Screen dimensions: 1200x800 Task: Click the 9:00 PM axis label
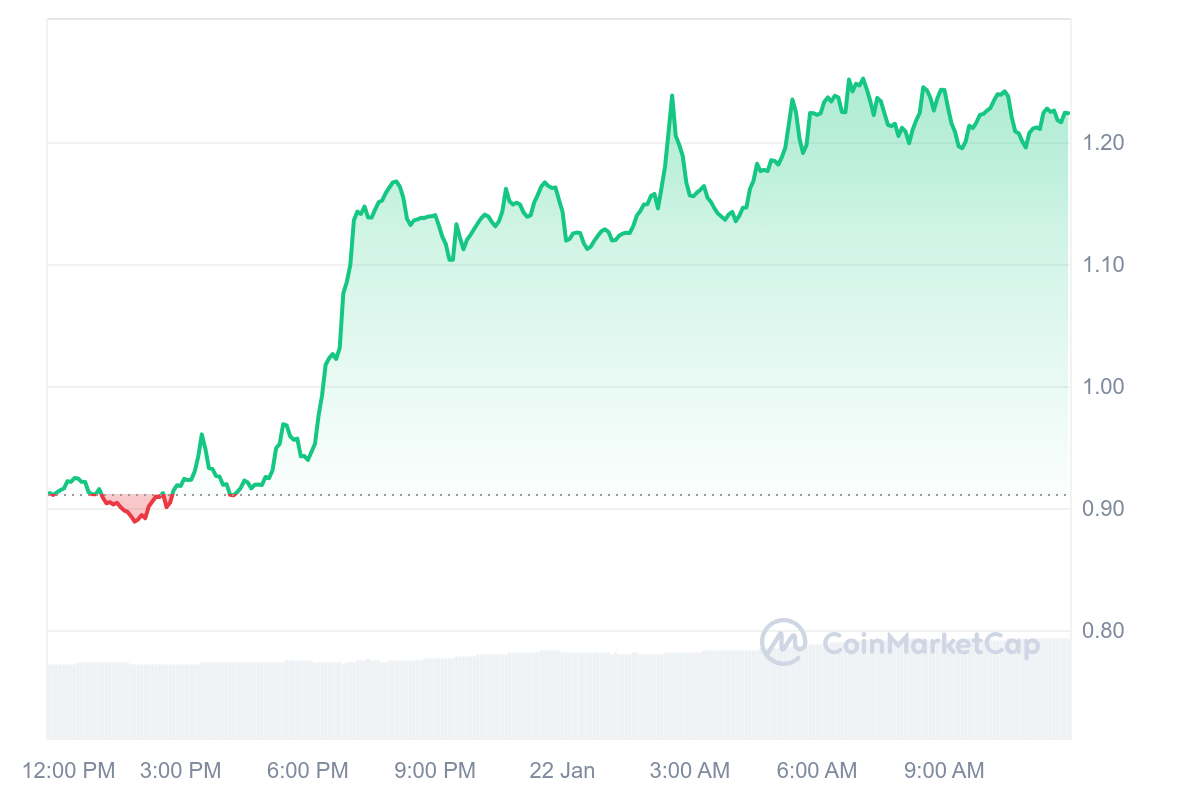[435, 771]
